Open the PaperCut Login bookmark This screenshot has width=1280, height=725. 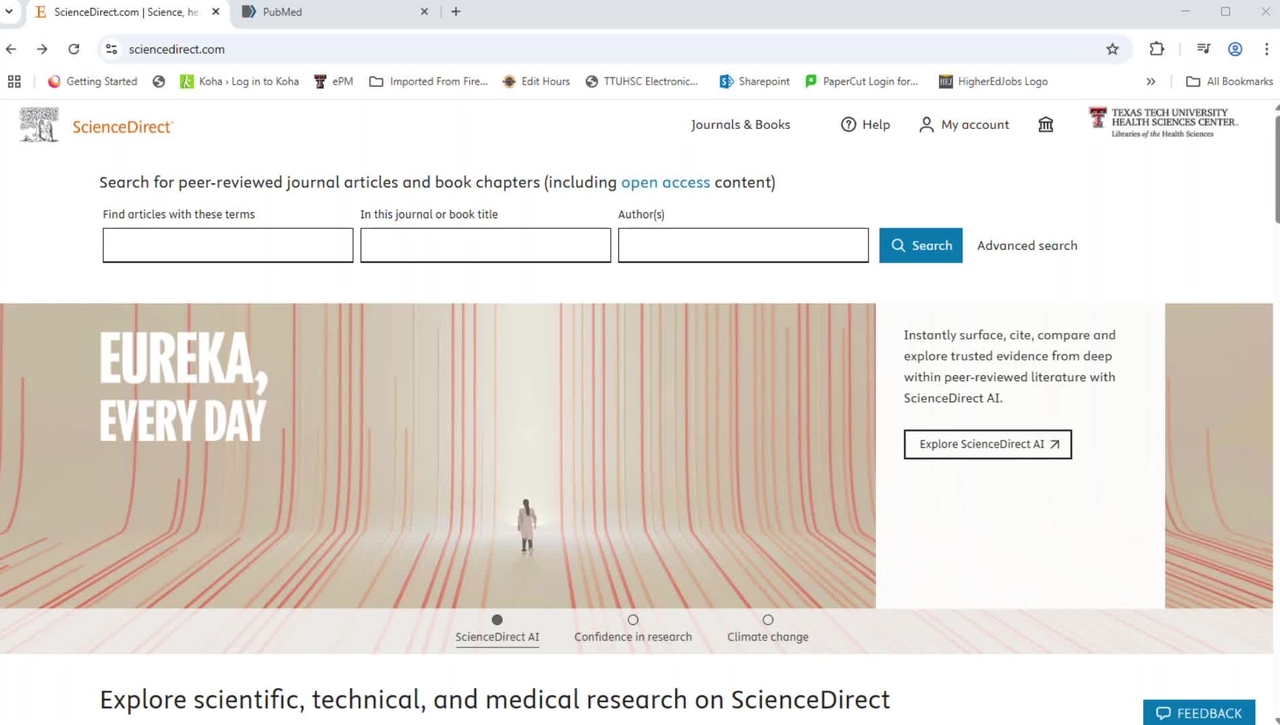click(861, 81)
